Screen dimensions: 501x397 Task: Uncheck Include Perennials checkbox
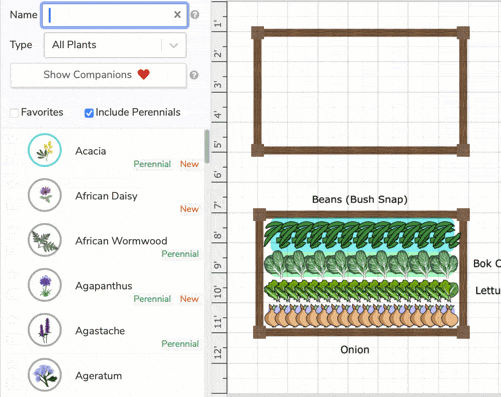tap(89, 113)
